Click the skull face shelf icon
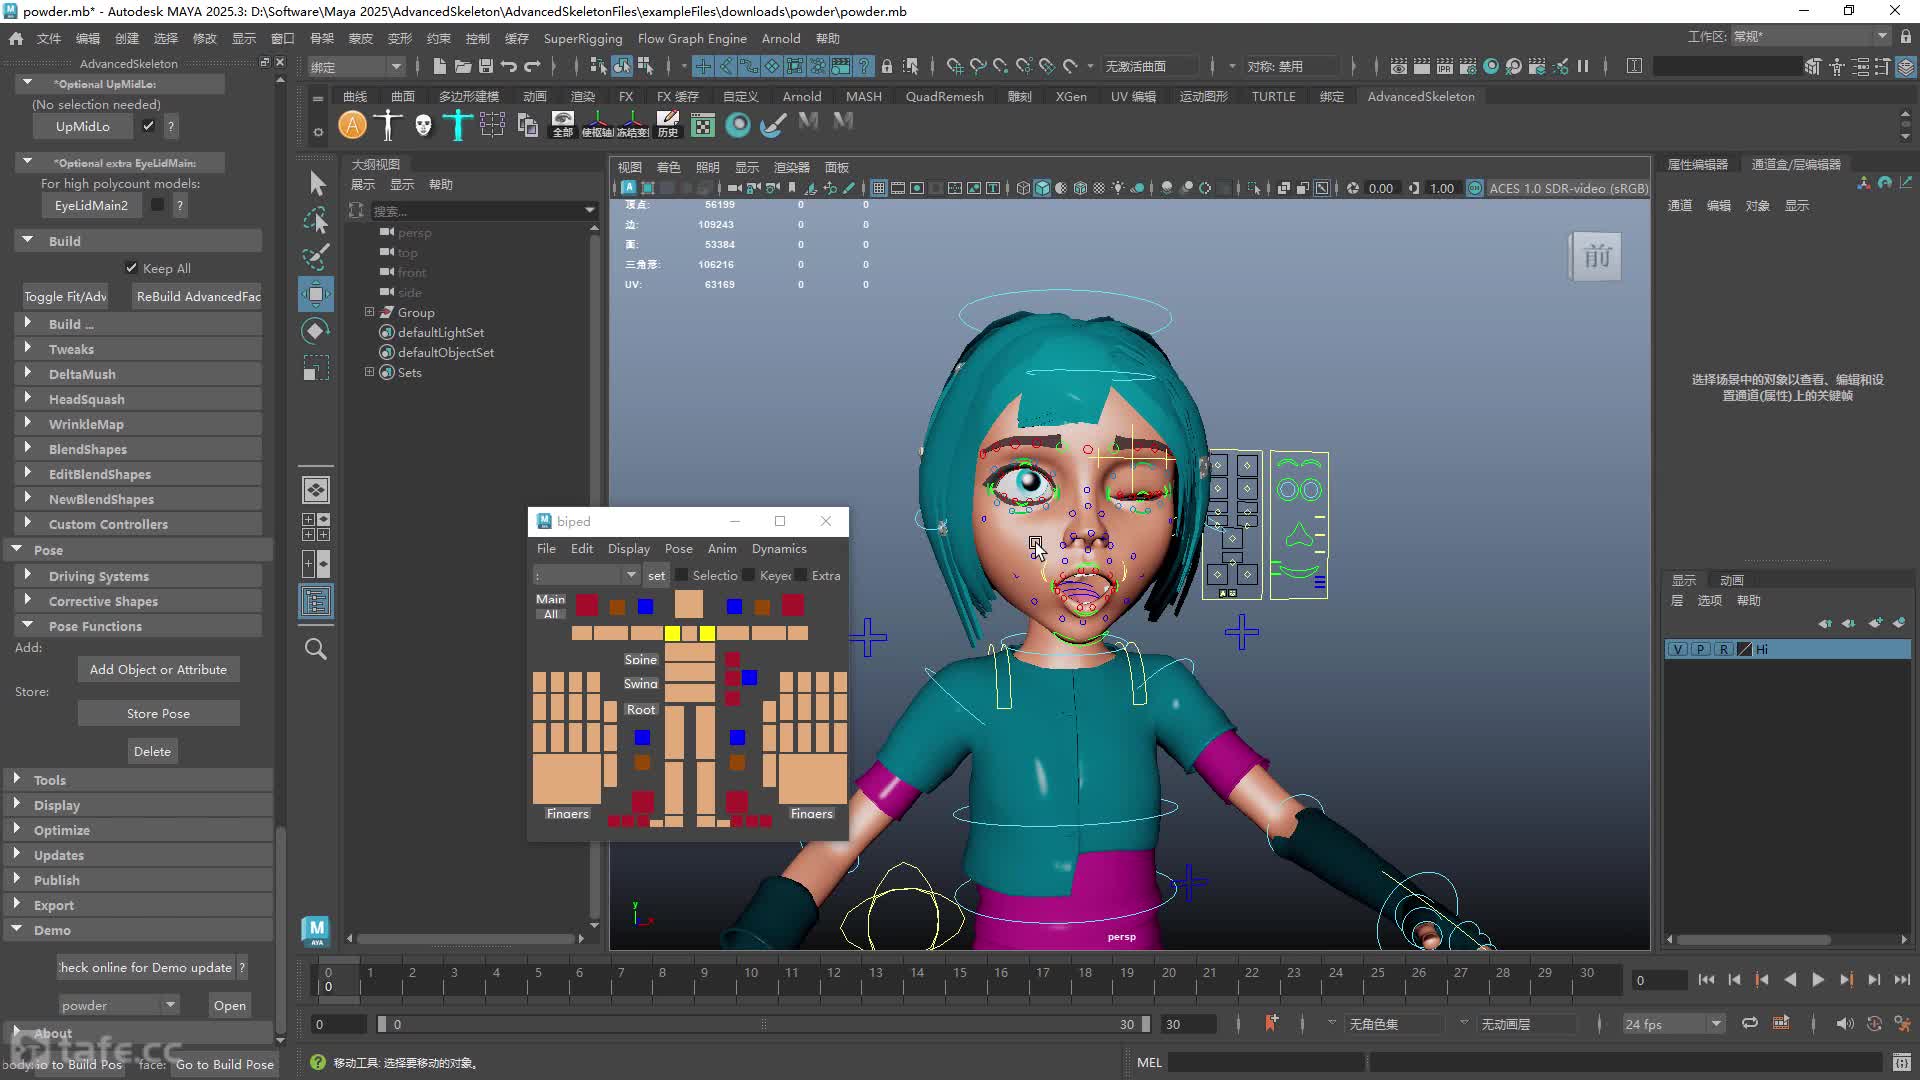 [x=423, y=124]
